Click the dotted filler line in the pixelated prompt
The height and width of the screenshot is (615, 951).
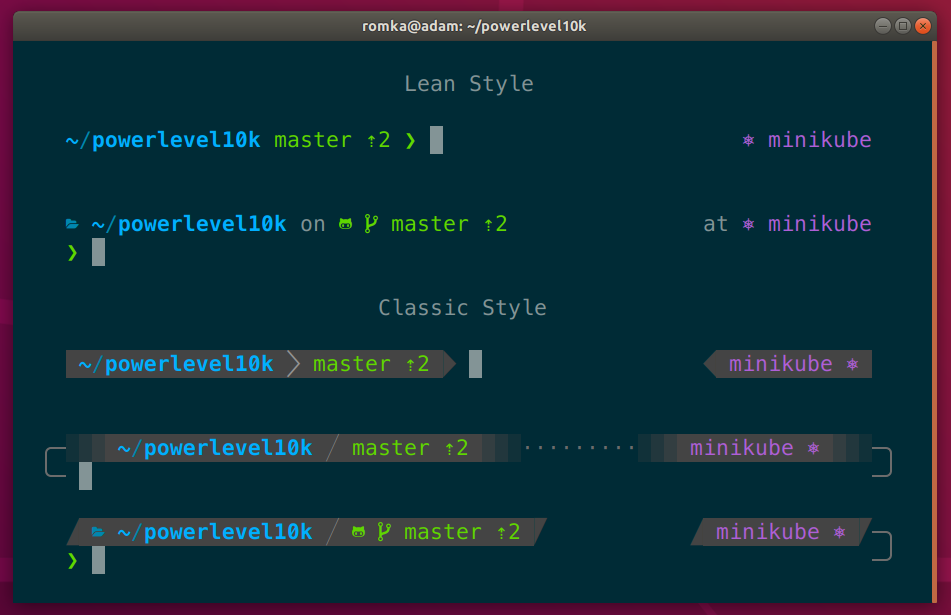(x=580, y=448)
